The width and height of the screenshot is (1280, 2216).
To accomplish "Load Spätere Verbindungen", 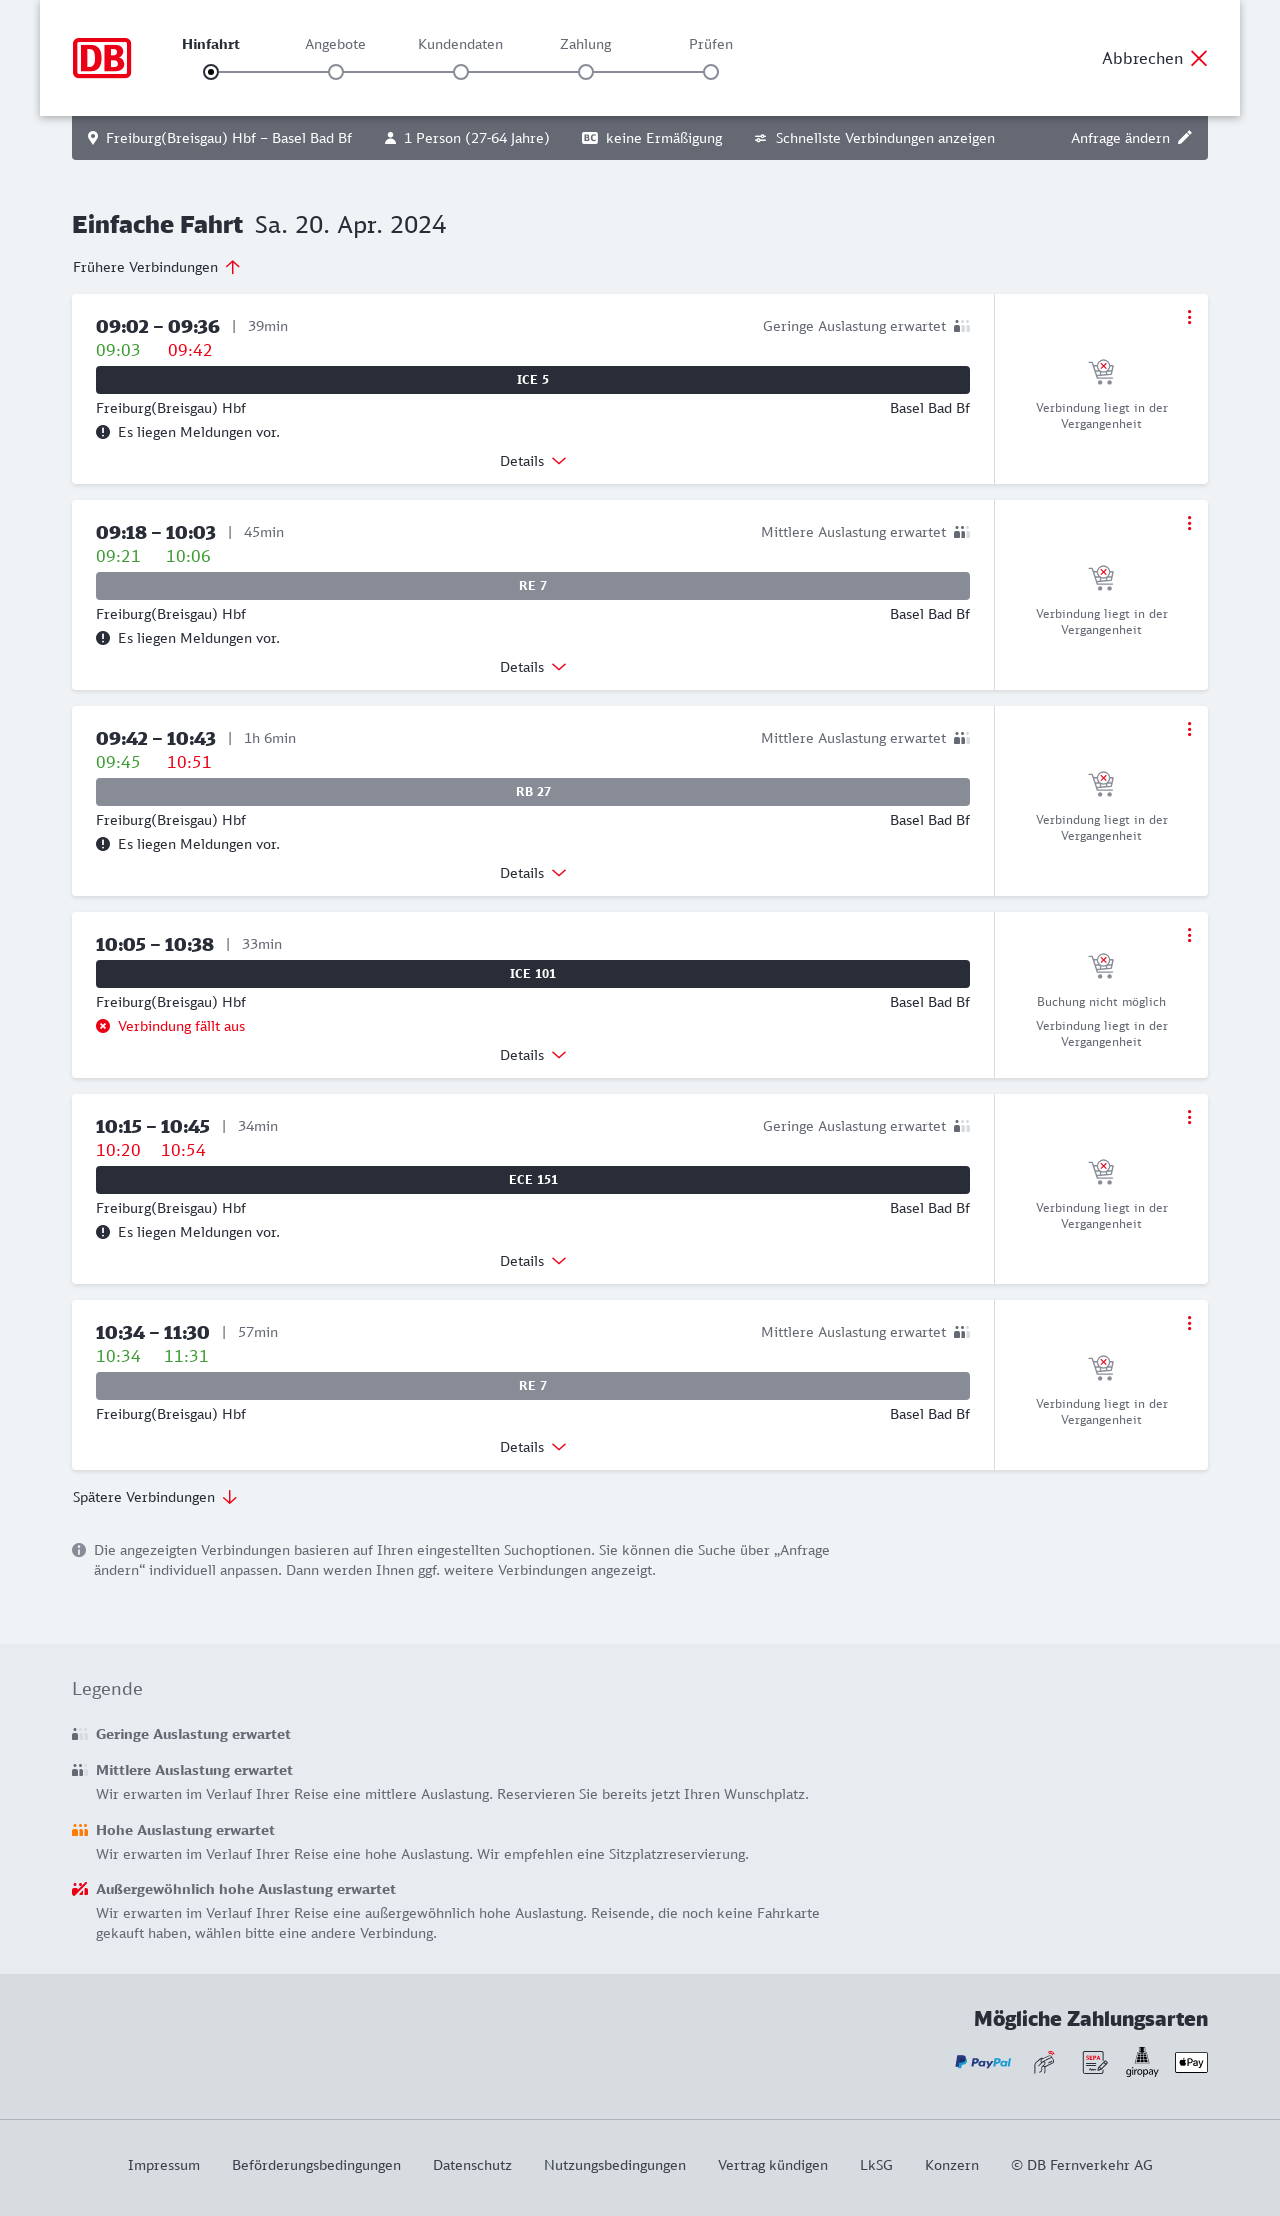I will click(x=155, y=1497).
